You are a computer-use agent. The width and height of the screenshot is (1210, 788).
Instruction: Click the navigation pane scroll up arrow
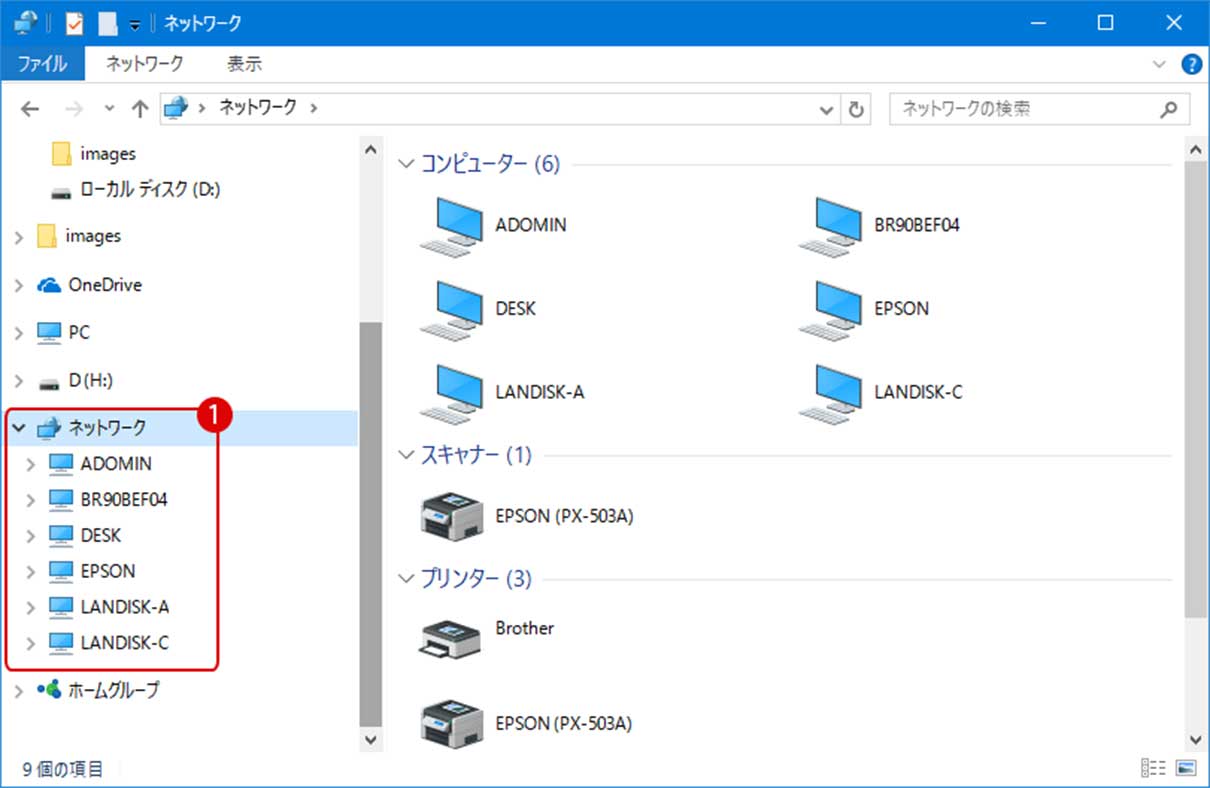point(370,149)
